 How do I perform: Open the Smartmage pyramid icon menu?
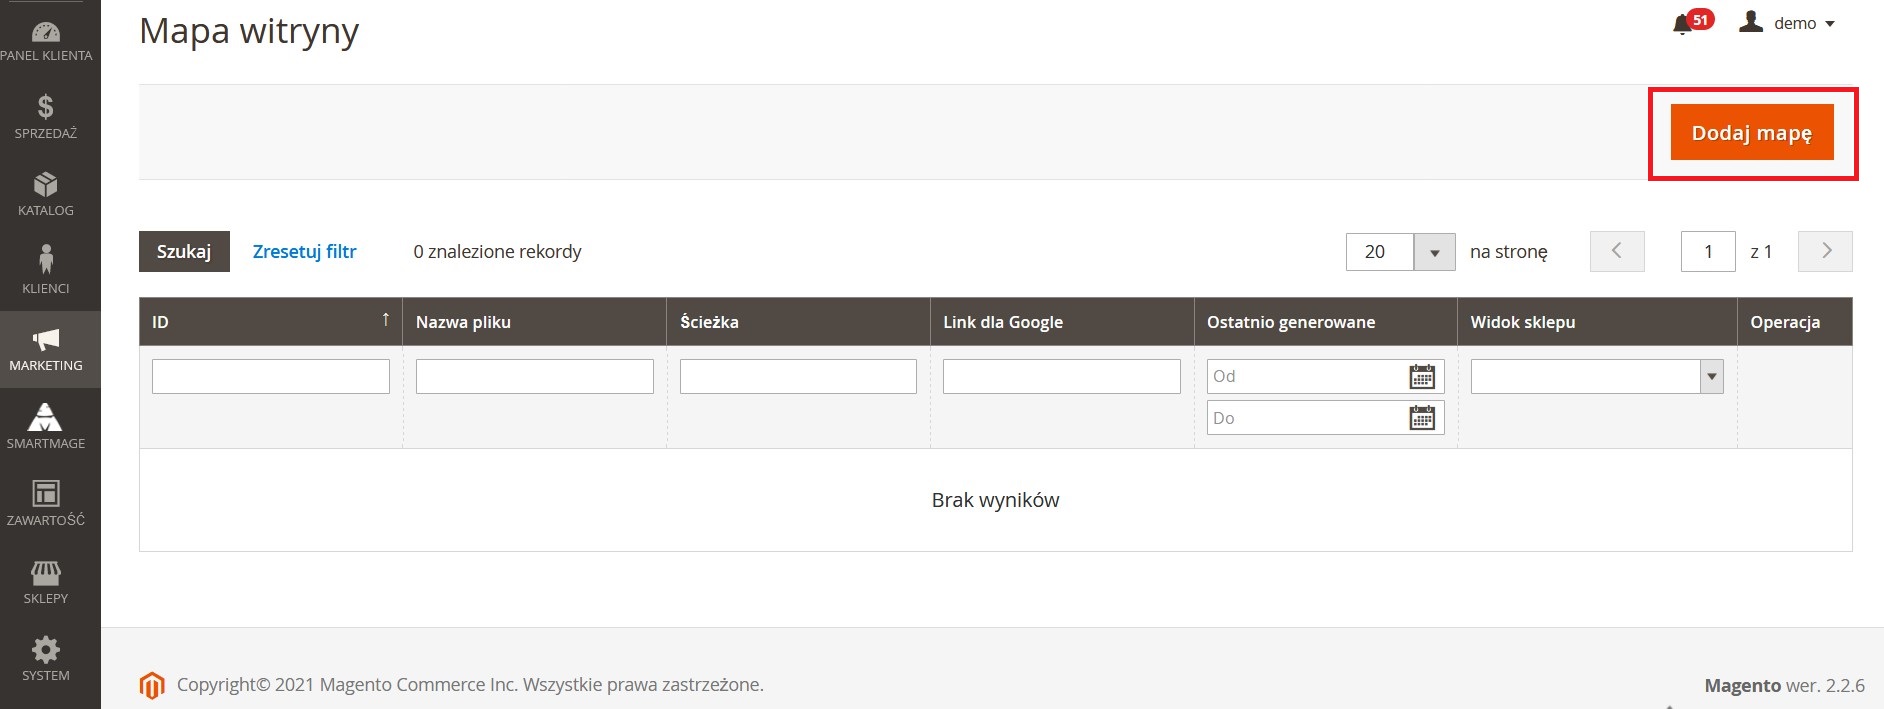click(46, 425)
